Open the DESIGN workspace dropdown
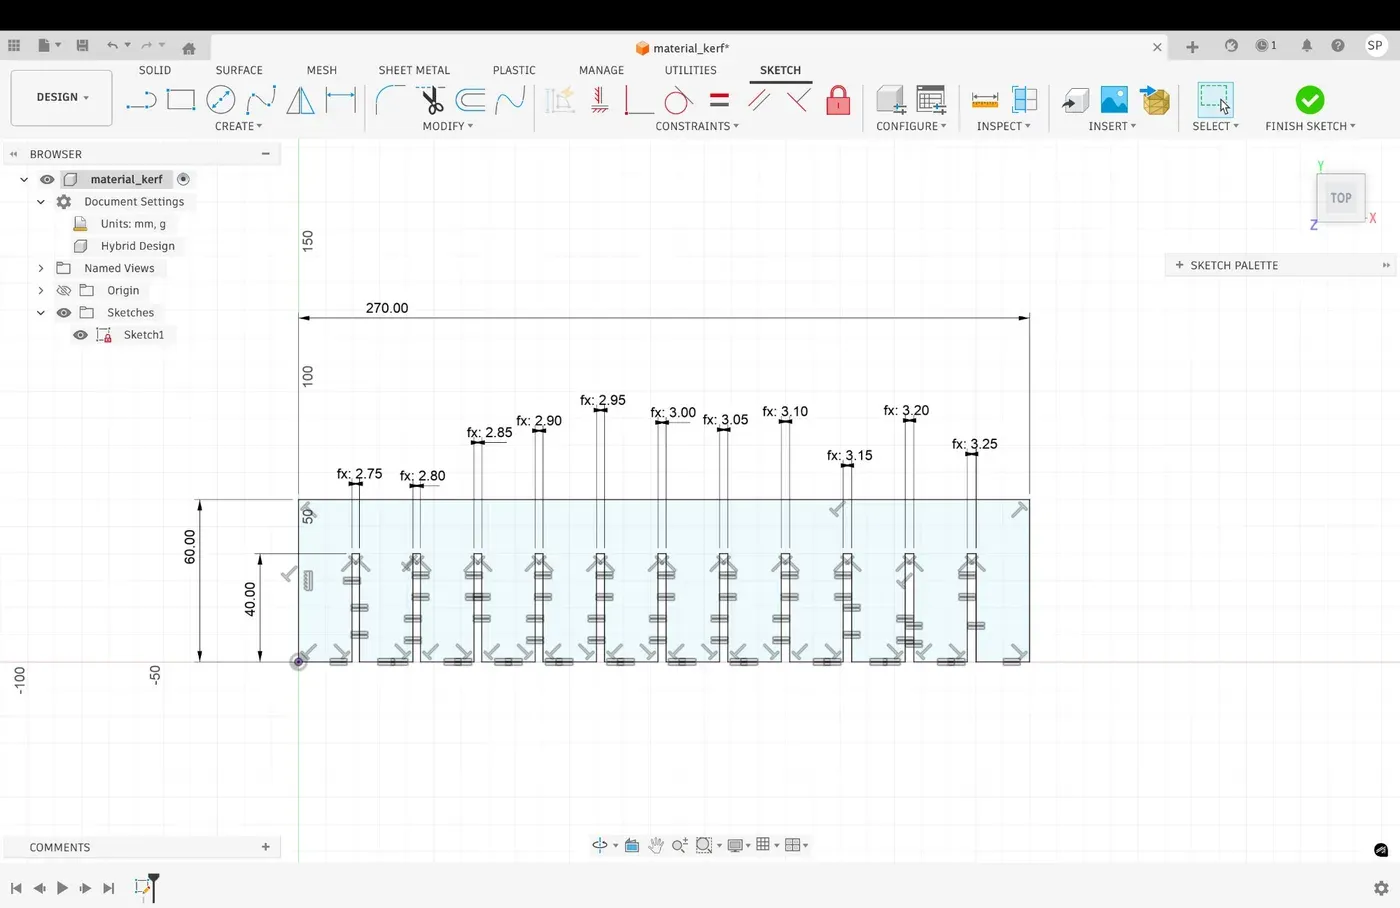The width and height of the screenshot is (1400, 908). pyautogui.click(x=62, y=97)
